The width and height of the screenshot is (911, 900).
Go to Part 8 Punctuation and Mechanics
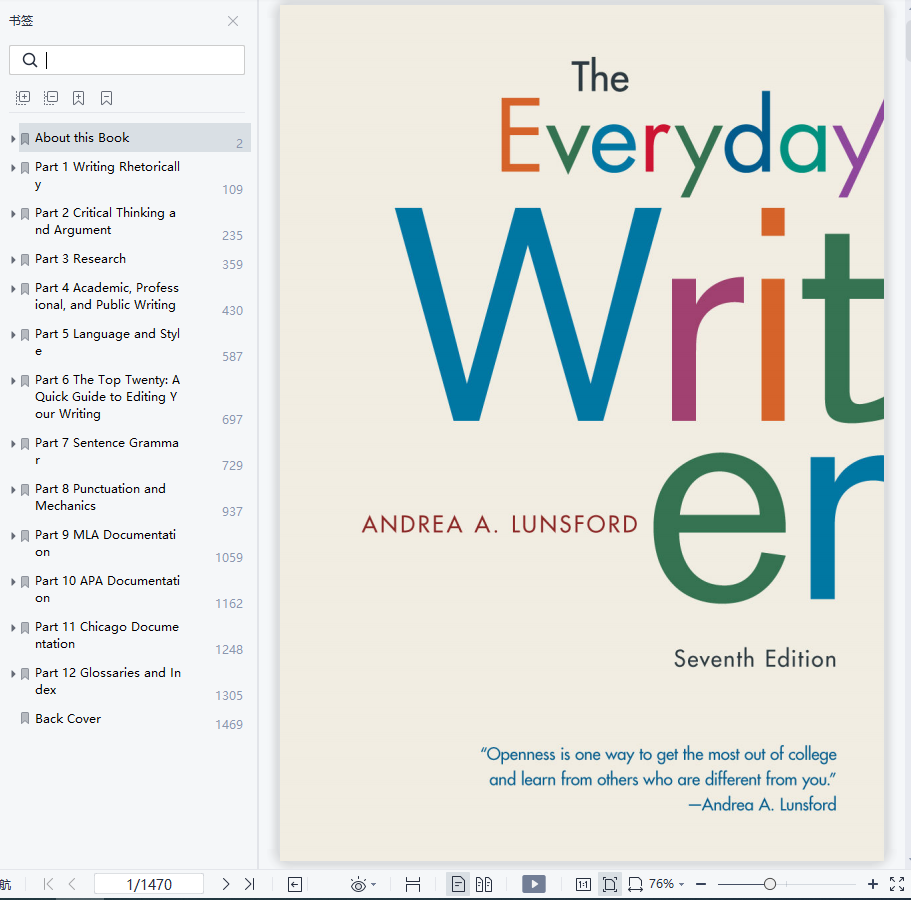(x=101, y=497)
